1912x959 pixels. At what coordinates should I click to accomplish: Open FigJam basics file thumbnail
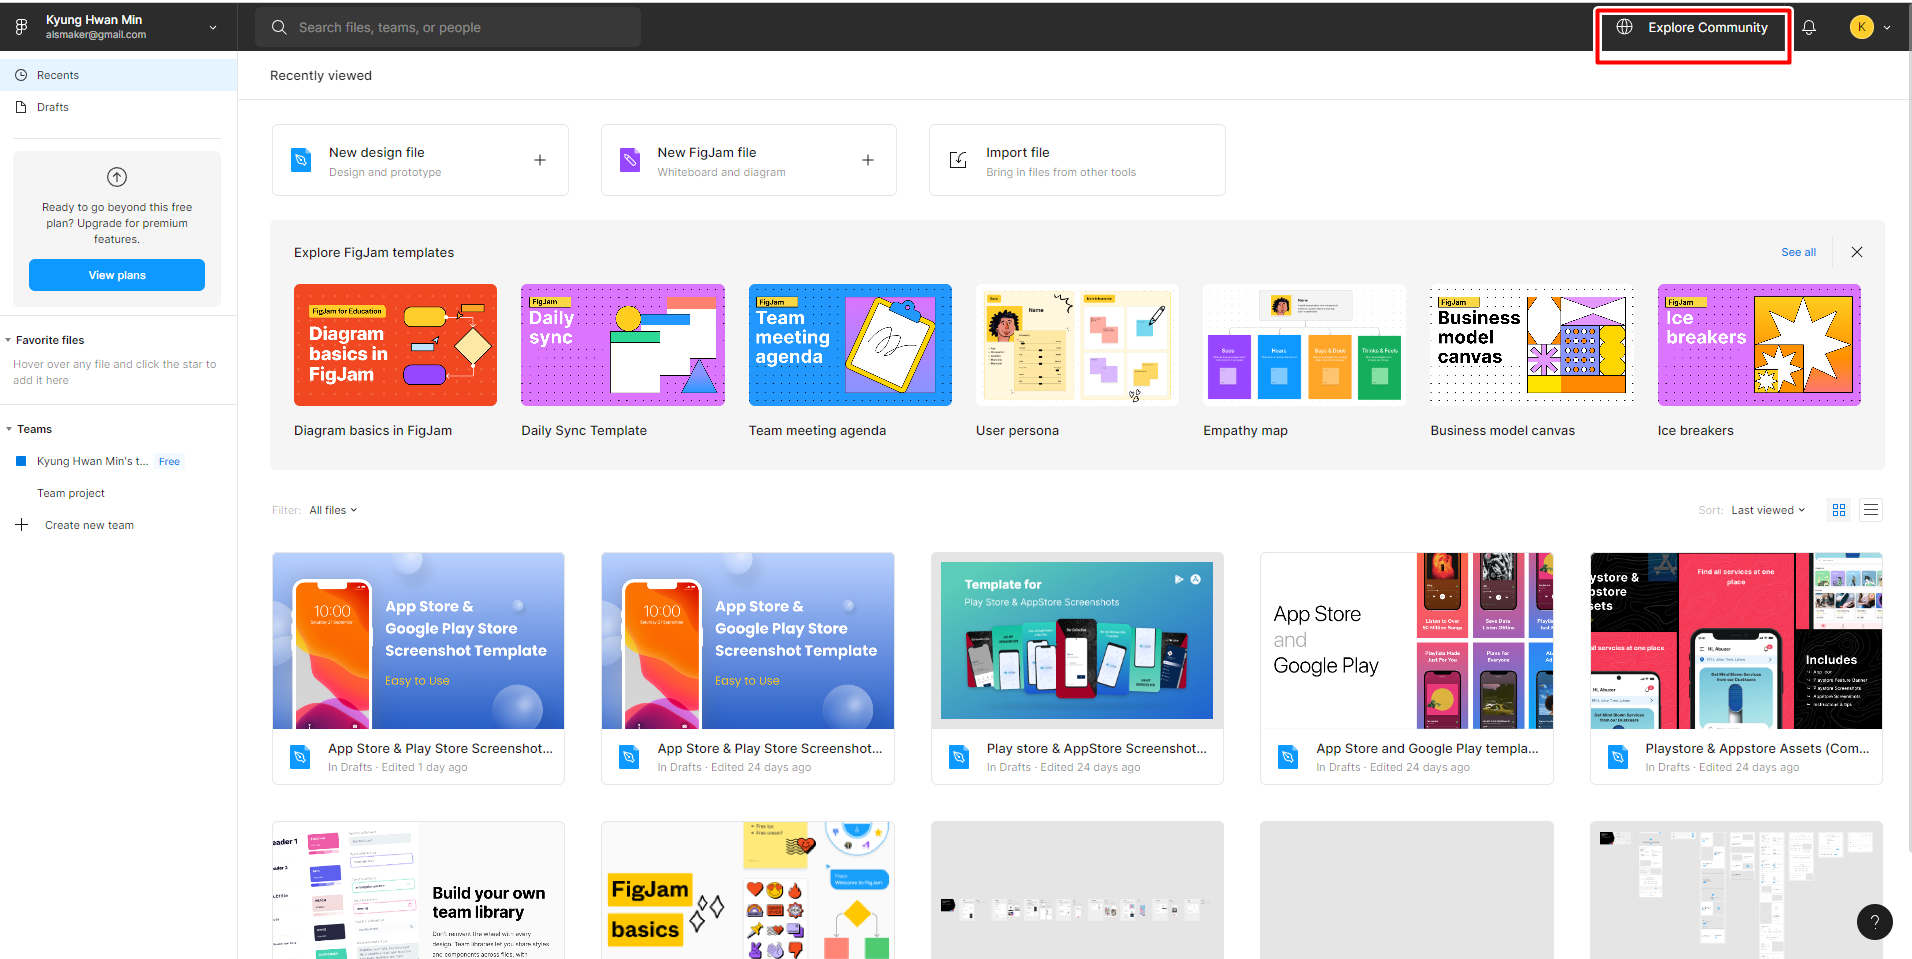pos(748,890)
